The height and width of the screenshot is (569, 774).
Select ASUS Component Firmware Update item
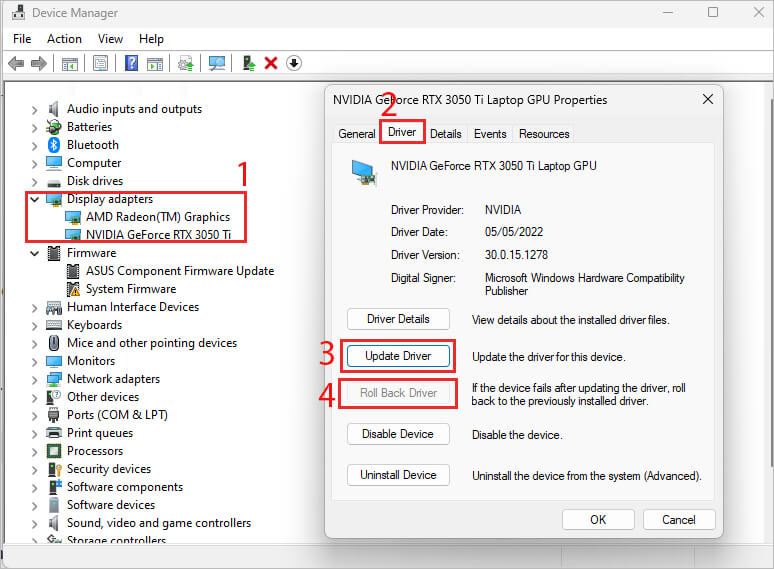(180, 271)
